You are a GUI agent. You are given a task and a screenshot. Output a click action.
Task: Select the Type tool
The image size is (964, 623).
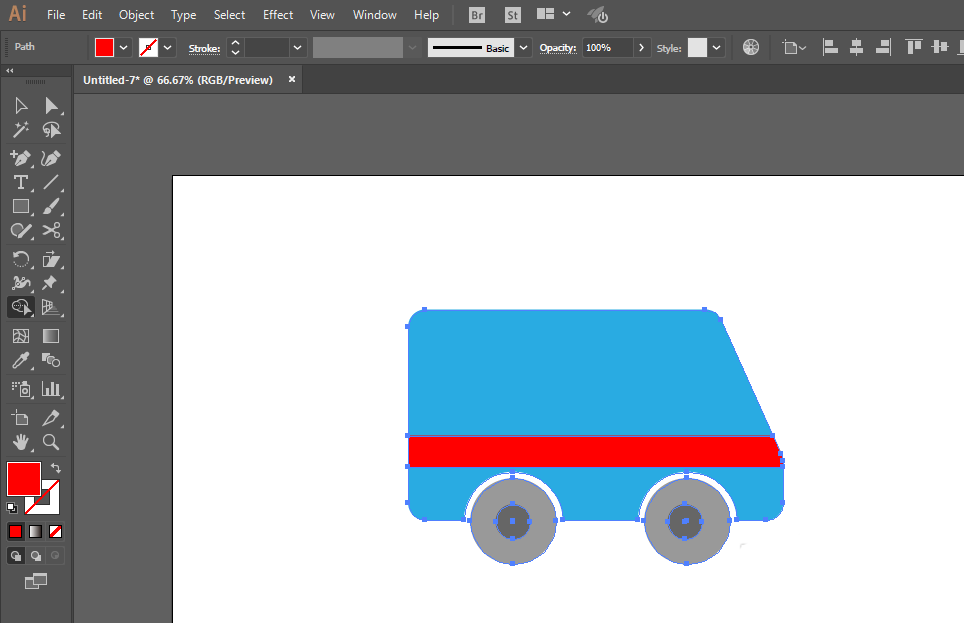point(20,182)
